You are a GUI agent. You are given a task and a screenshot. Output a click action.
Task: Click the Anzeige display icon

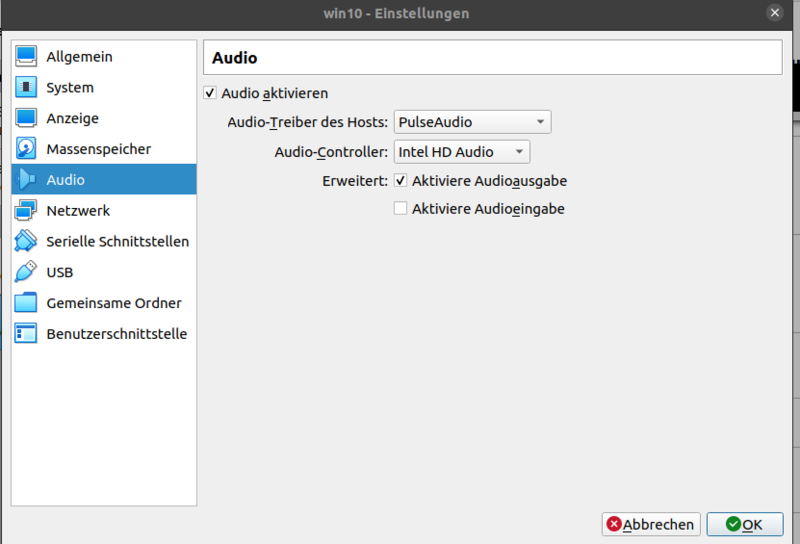tap(26, 119)
